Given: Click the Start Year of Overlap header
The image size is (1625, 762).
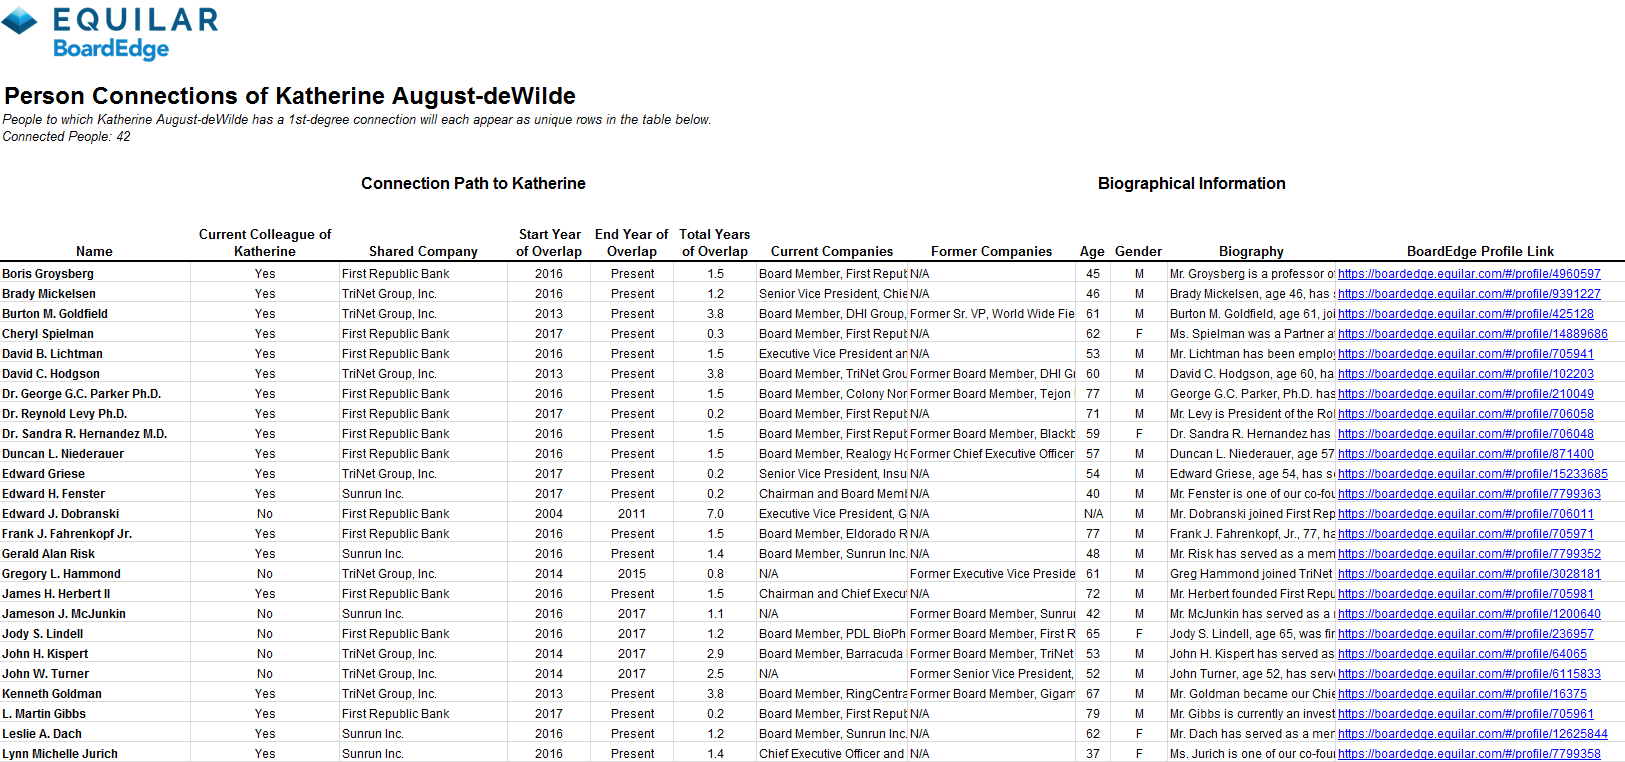Looking at the screenshot, I should click(x=549, y=243).
